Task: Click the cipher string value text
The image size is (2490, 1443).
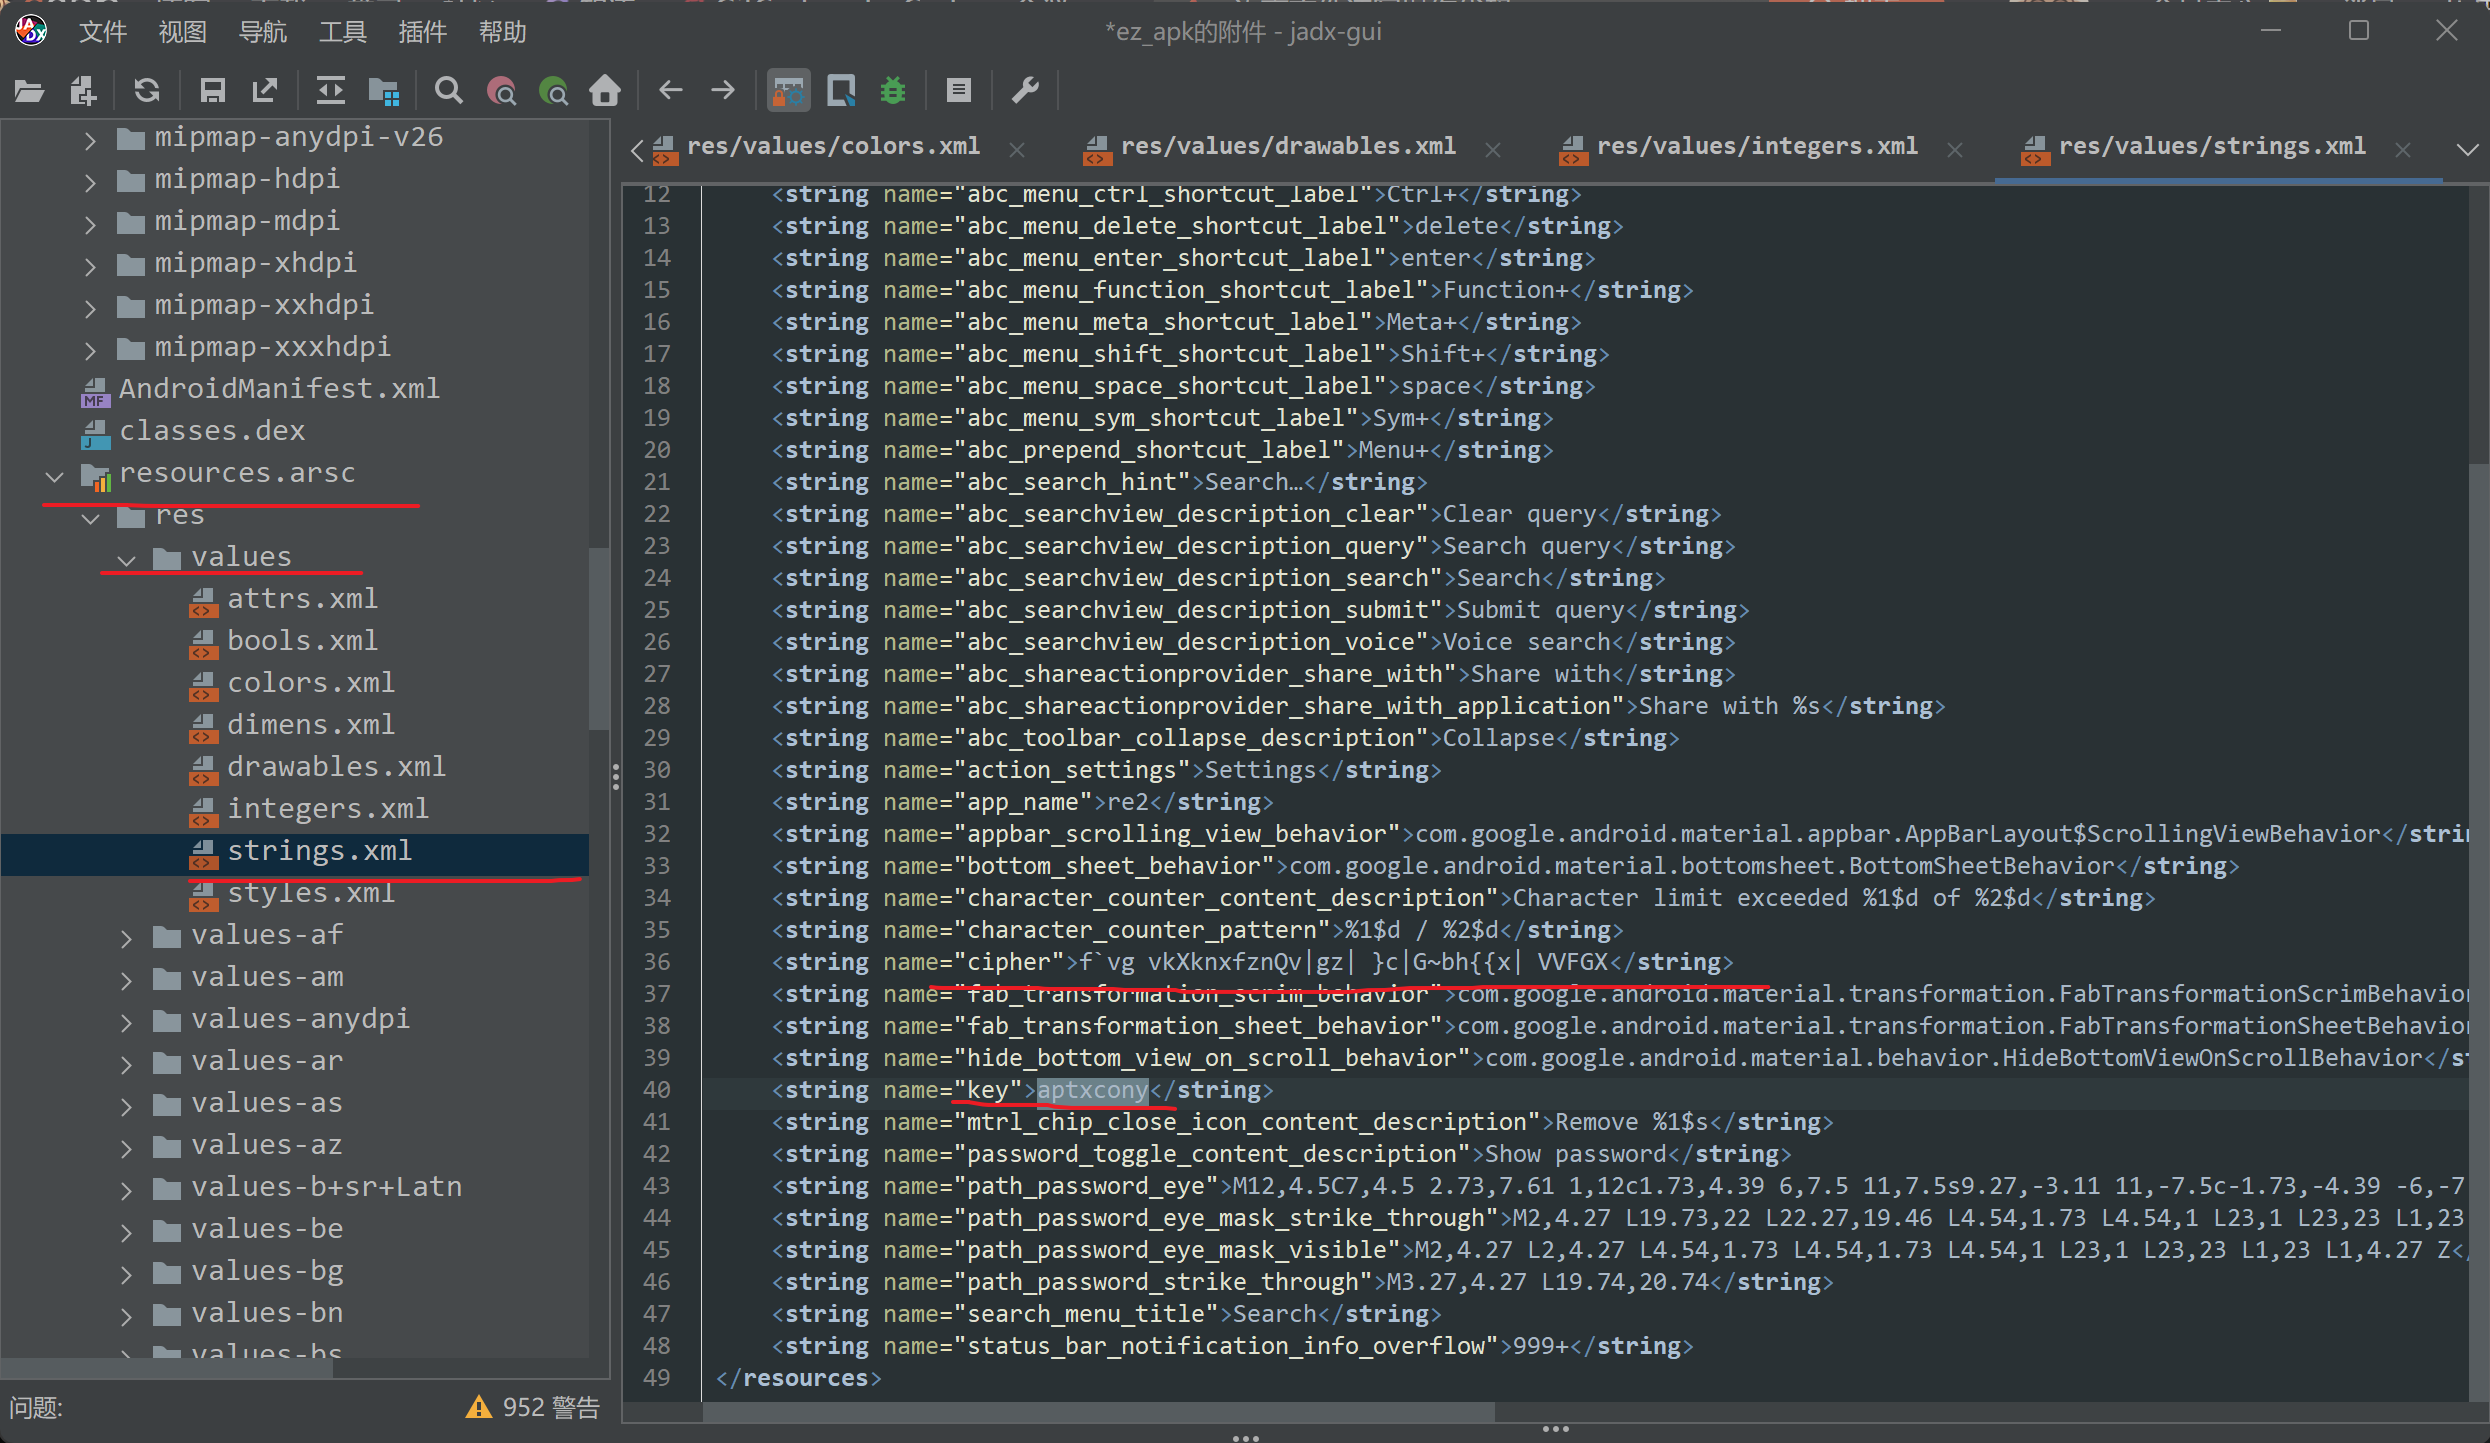Action: click(1344, 962)
